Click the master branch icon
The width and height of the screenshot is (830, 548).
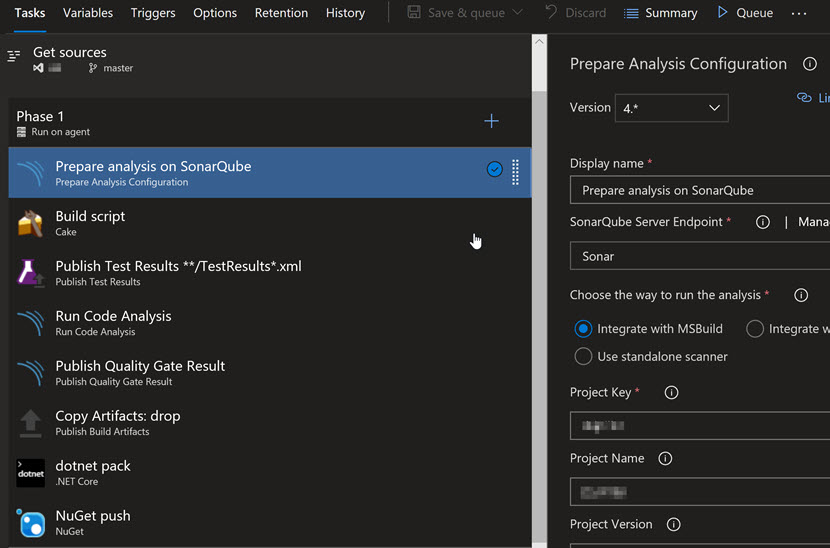(93, 68)
